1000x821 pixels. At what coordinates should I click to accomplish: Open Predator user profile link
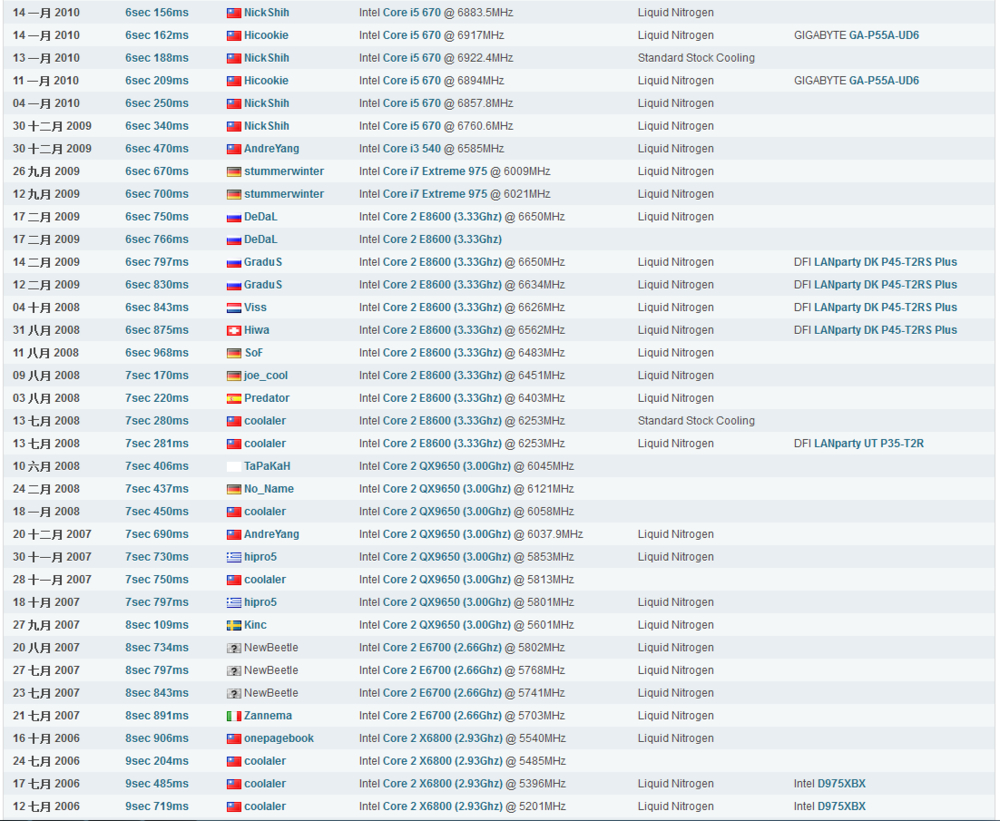point(267,398)
